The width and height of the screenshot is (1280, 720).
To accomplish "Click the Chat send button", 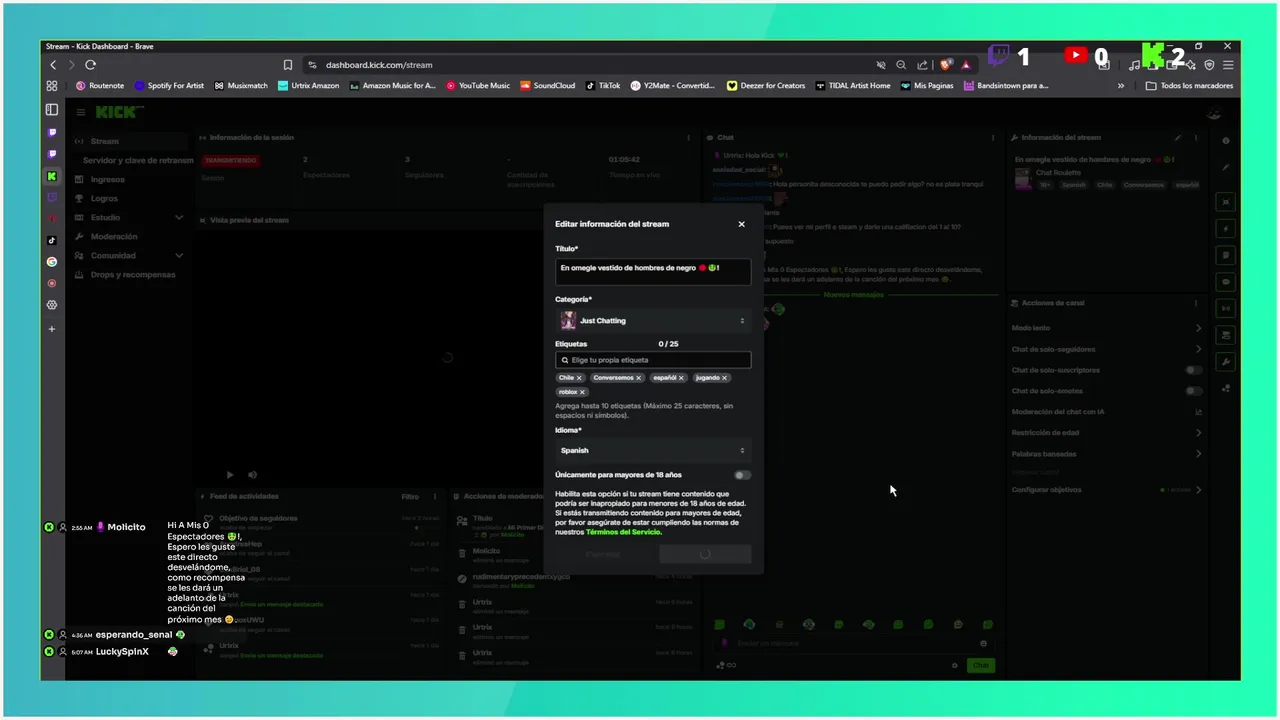I will tap(981, 665).
